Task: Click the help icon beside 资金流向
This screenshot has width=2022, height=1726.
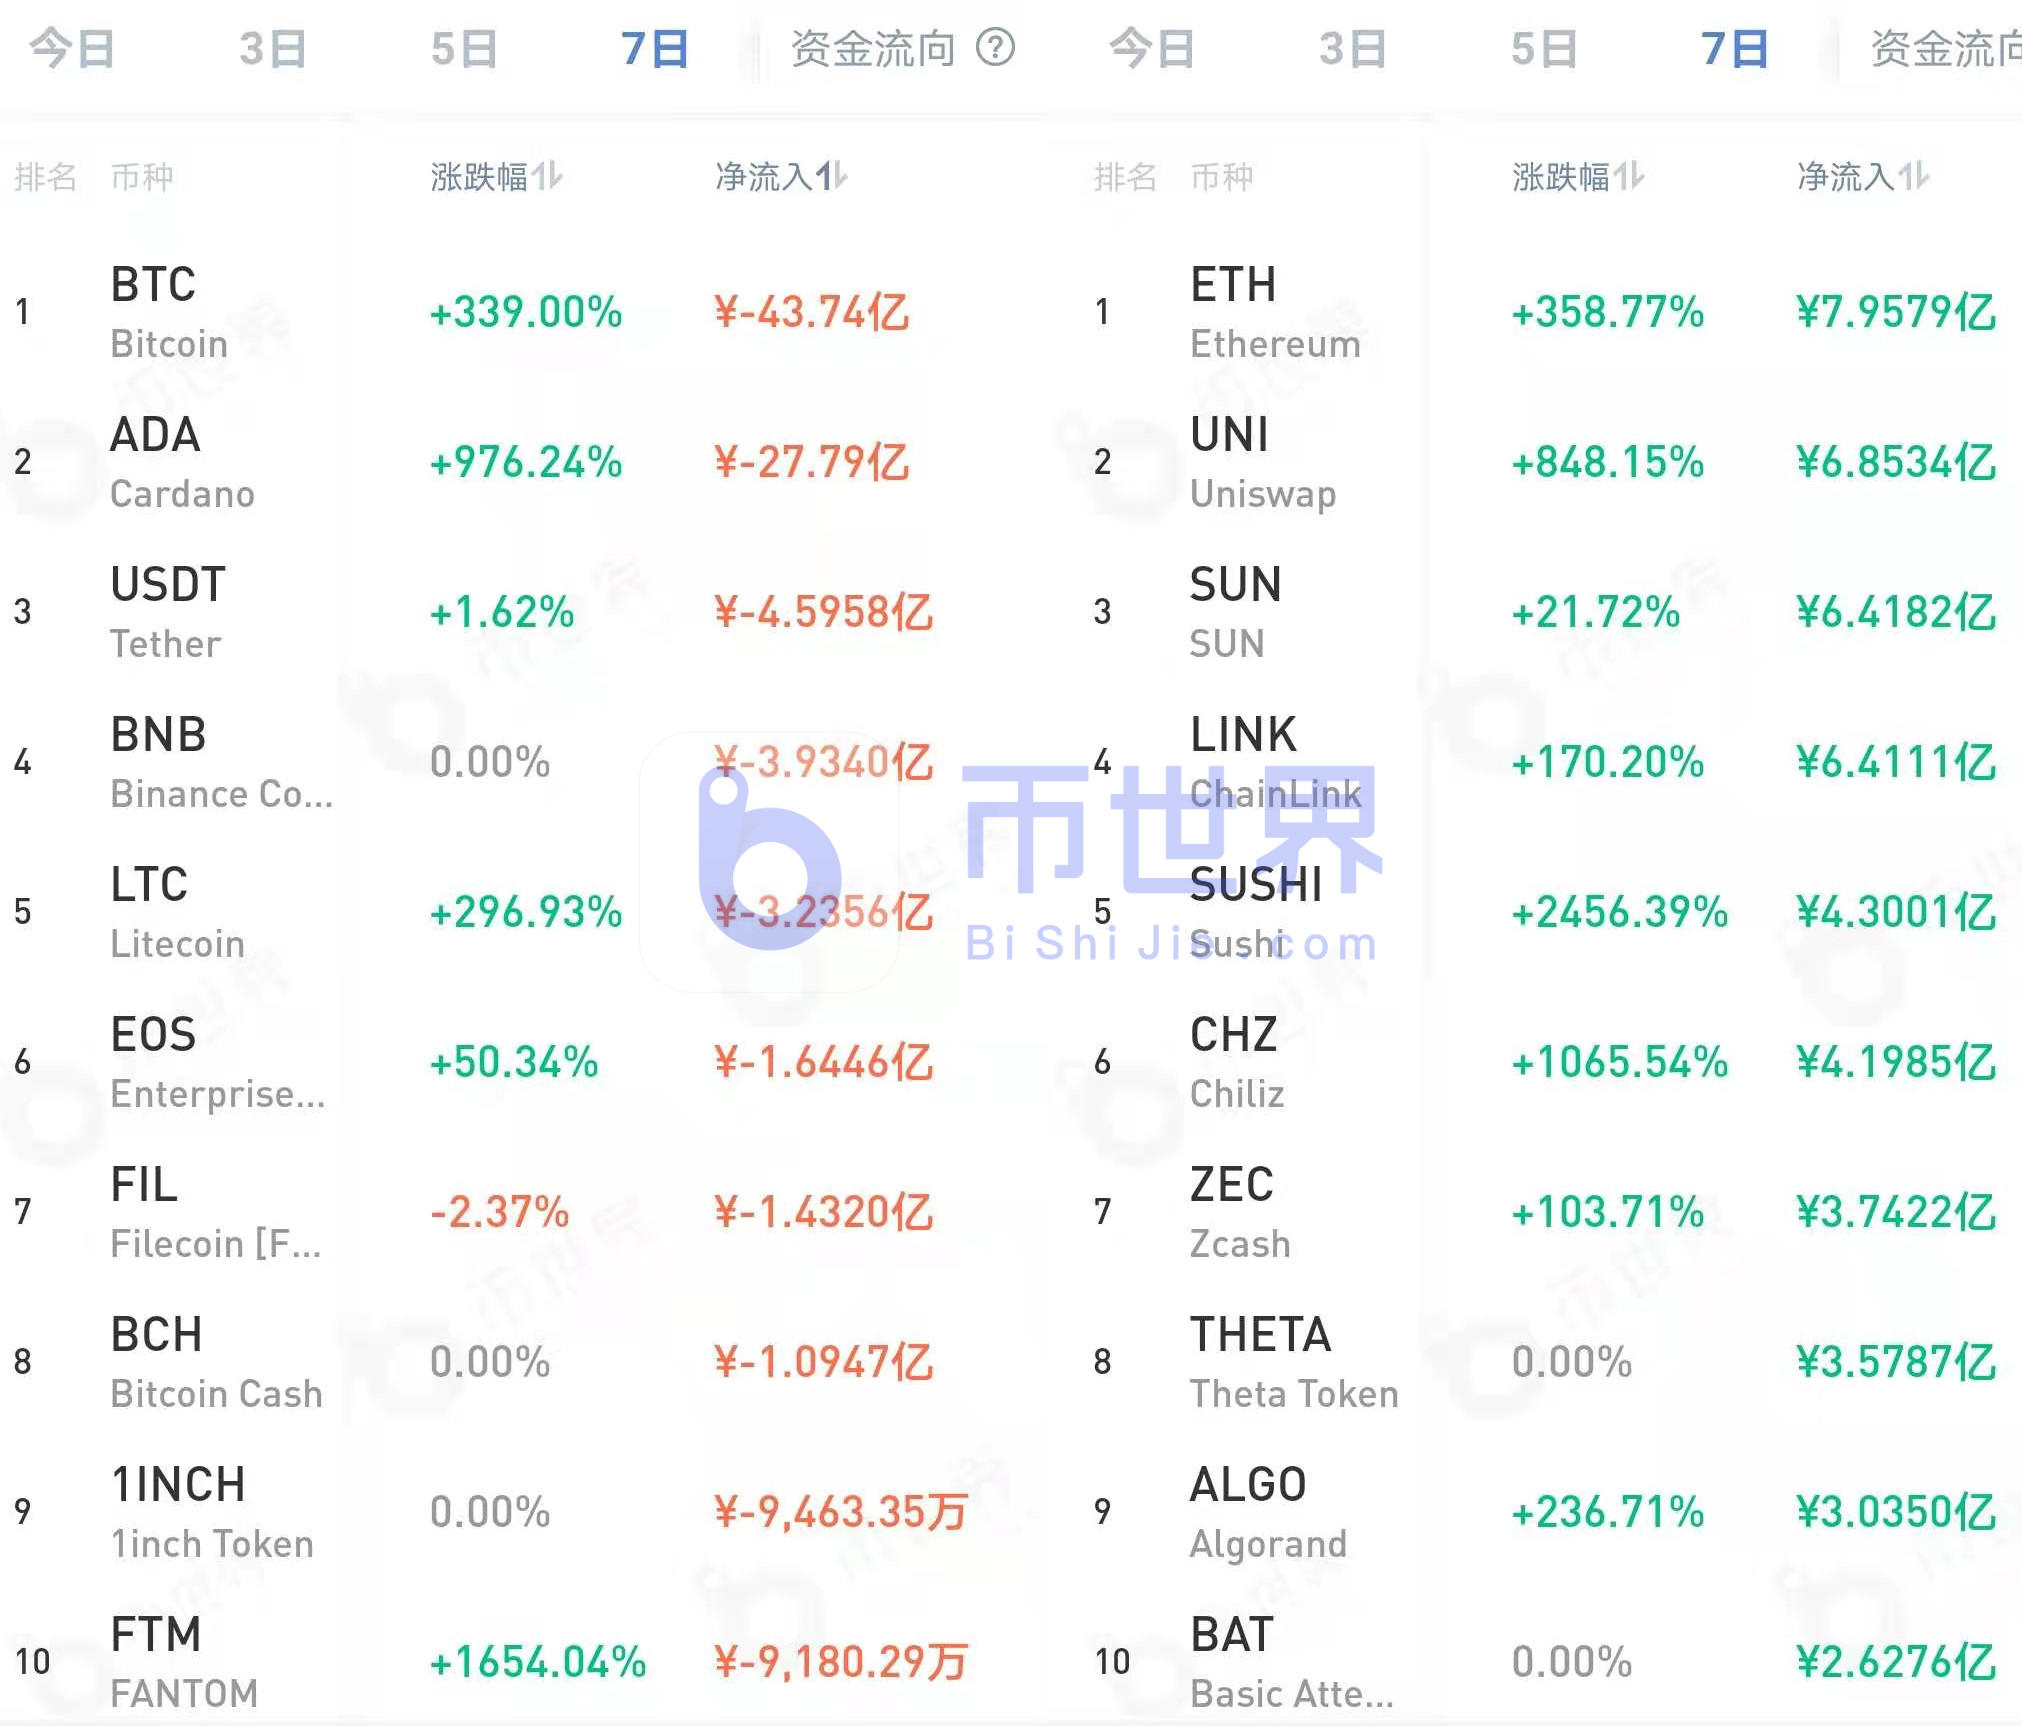Action: click(x=995, y=47)
